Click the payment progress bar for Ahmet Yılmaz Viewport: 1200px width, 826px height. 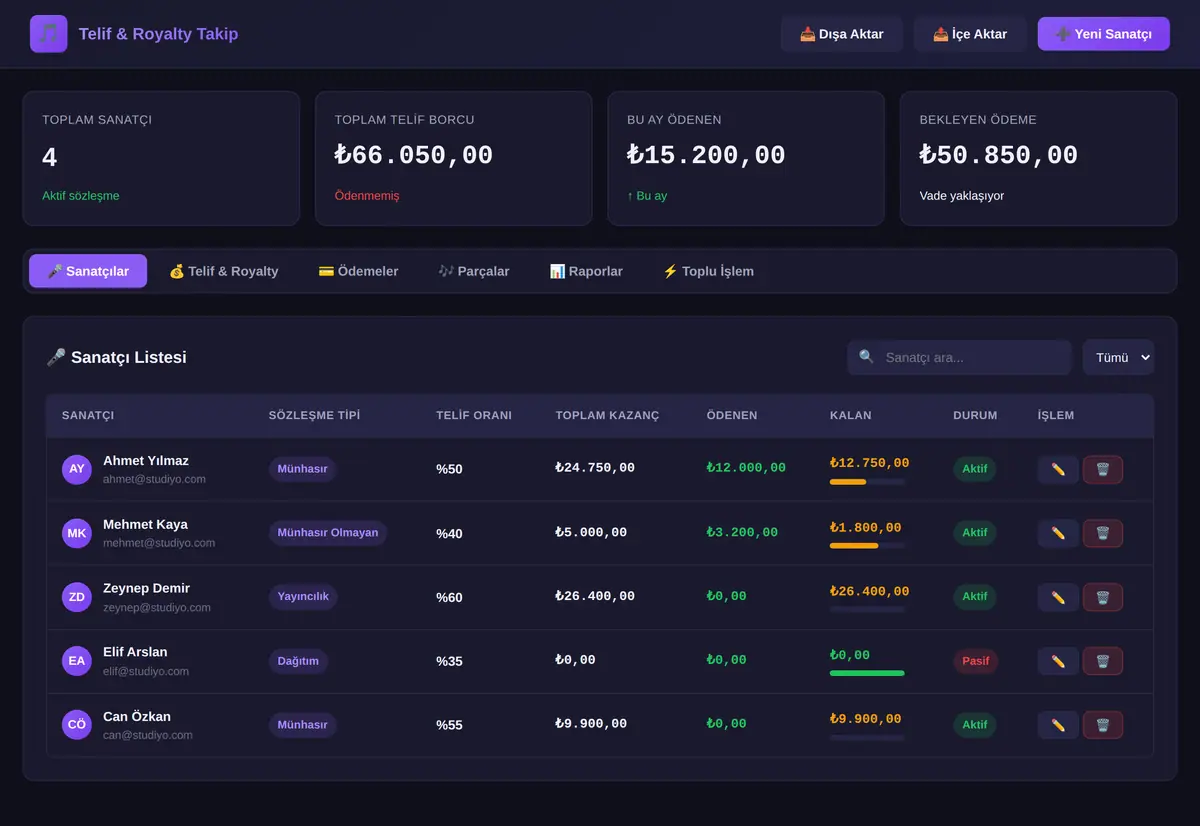pyautogui.click(x=867, y=482)
